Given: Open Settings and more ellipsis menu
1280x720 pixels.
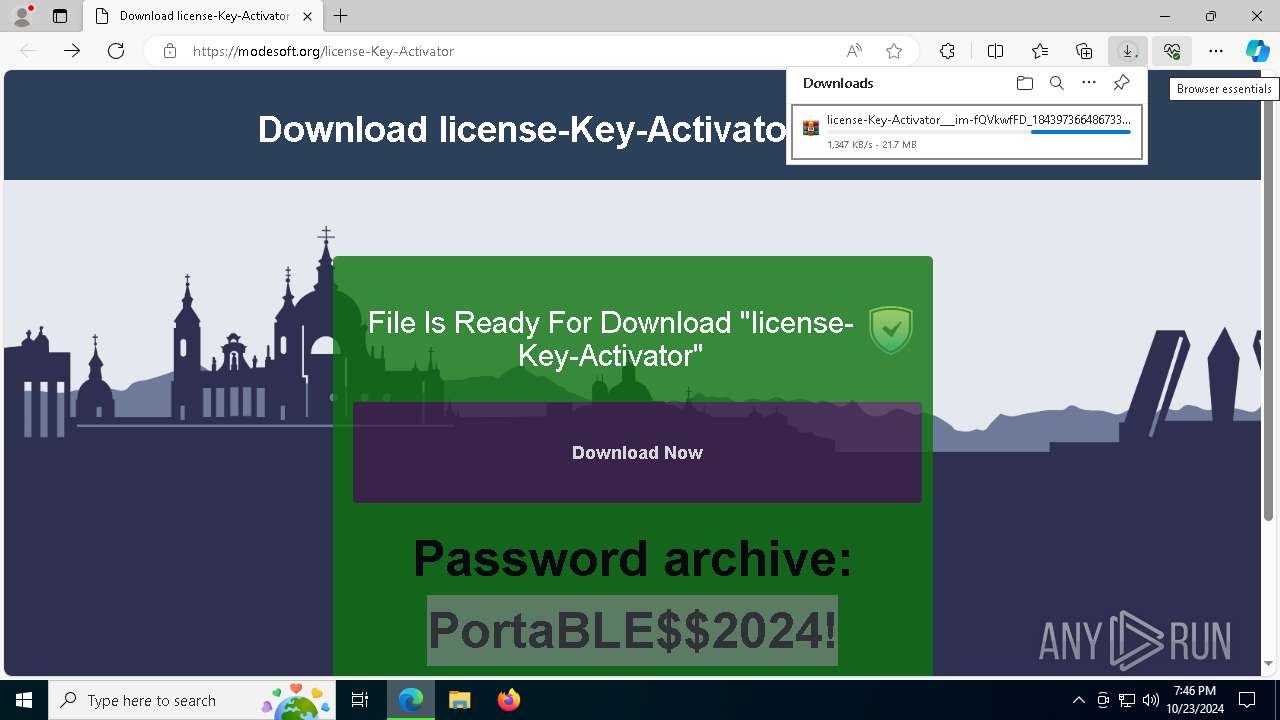Looking at the screenshot, I should 1216,51.
